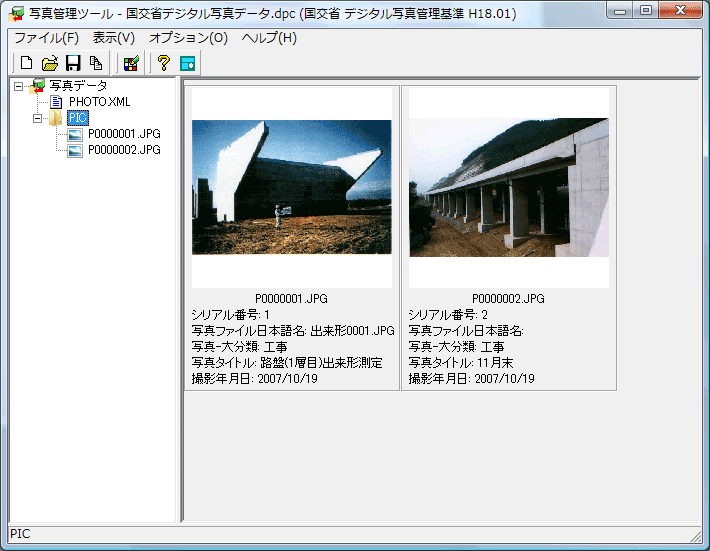
Task: Click the teal window layout toolbar icon
Action: (187, 63)
